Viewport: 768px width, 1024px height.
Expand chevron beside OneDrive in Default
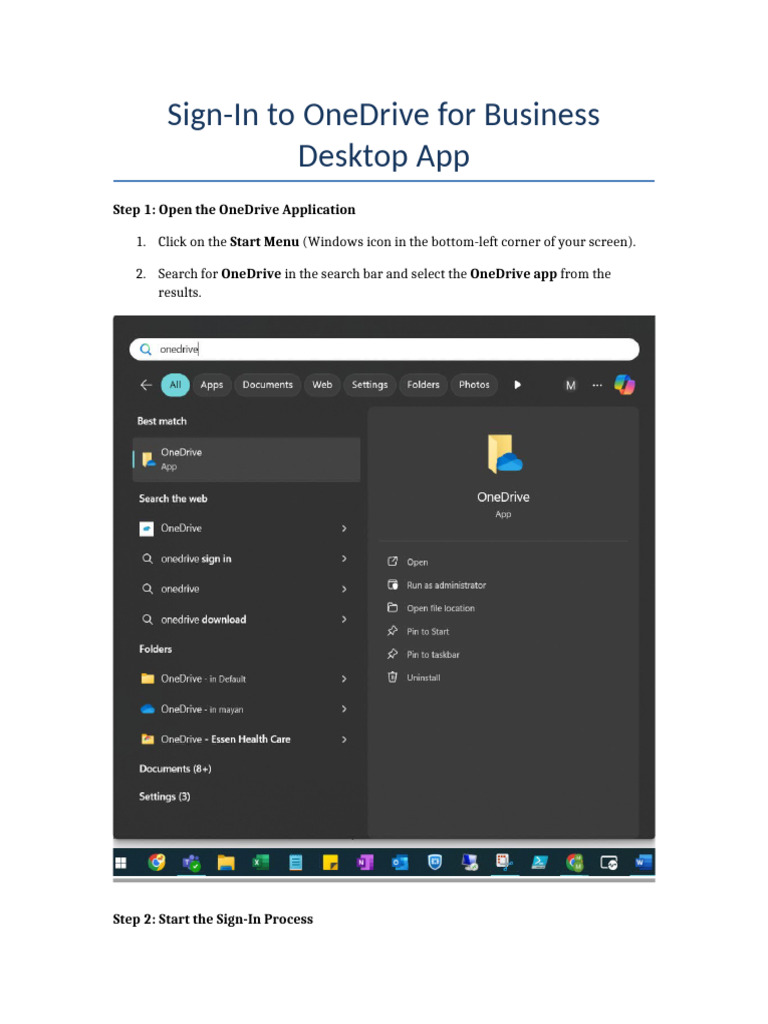pos(344,679)
